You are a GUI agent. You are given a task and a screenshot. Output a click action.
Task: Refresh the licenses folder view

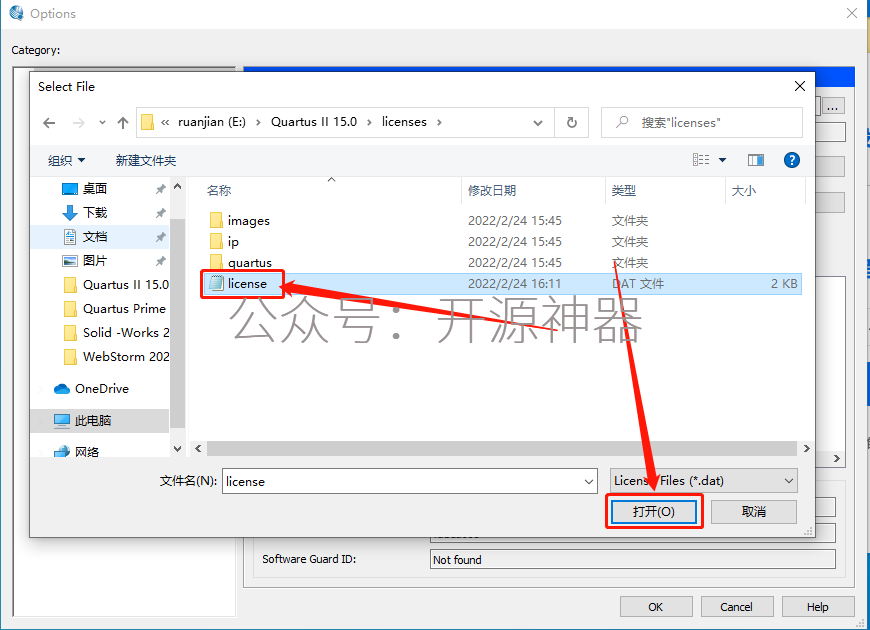(x=571, y=123)
